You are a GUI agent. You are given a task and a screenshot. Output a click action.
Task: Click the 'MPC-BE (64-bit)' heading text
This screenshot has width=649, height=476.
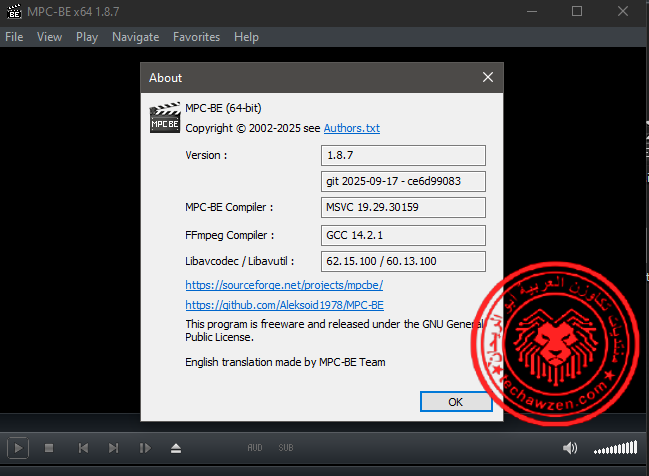pyautogui.click(x=223, y=108)
